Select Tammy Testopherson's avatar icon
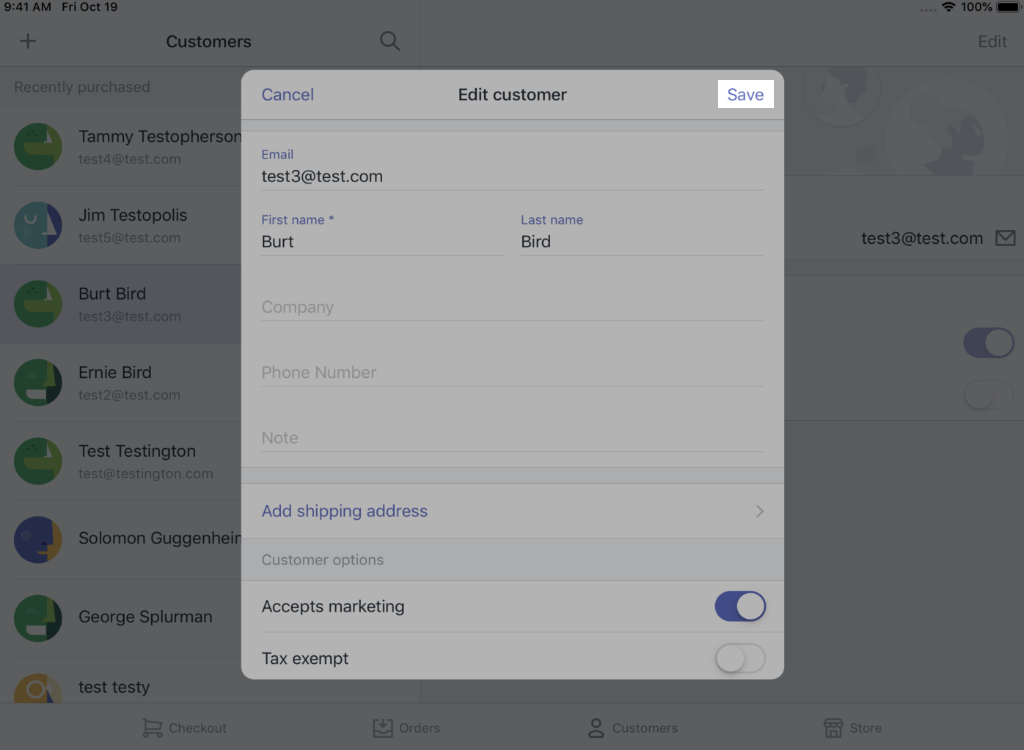This screenshot has width=1024, height=750. (38, 146)
